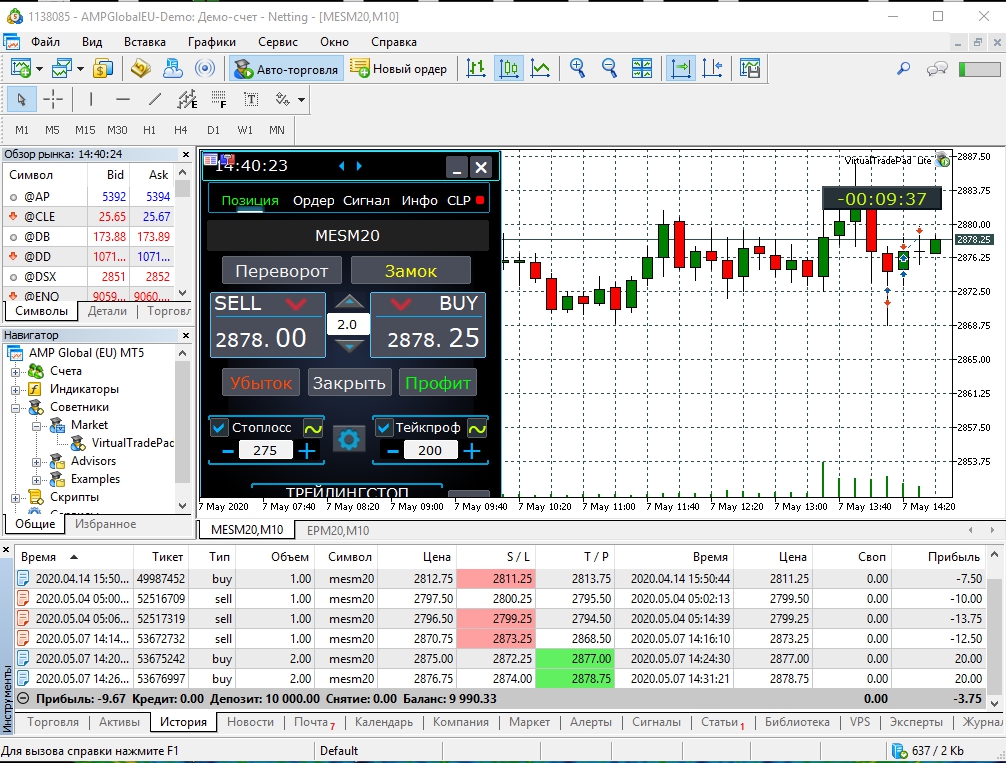Click the zoom in magnifier icon
Viewport: 1006px width, 763px height.
coord(577,68)
